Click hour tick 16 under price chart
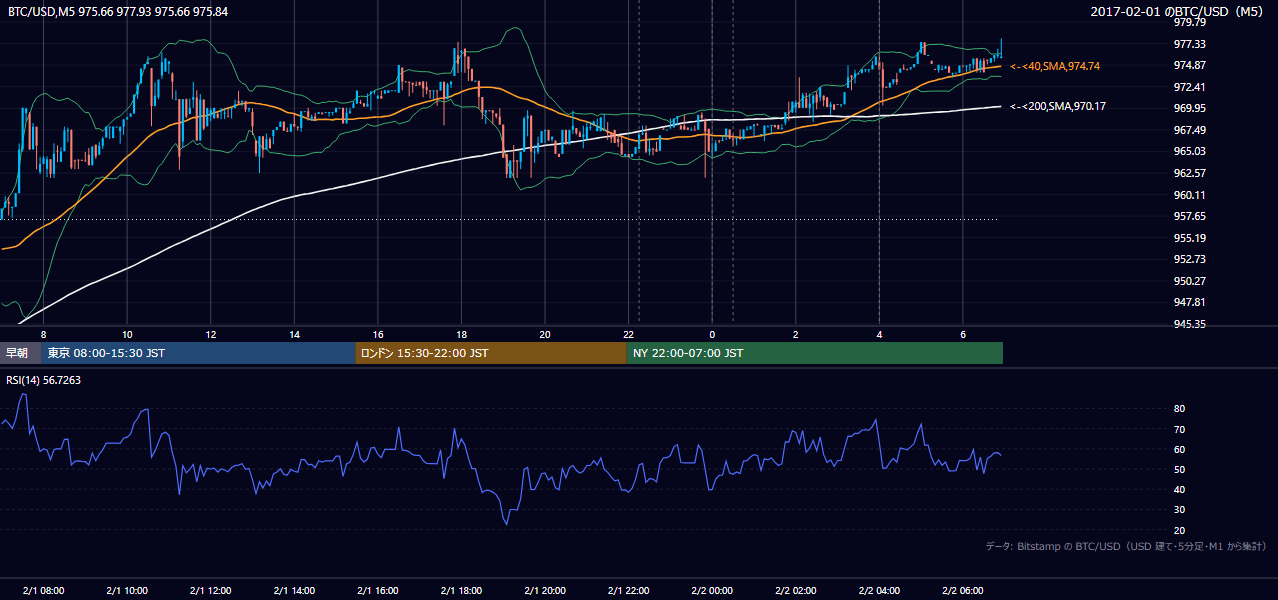Screen dimensions: 1278x600 tap(377, 334)
